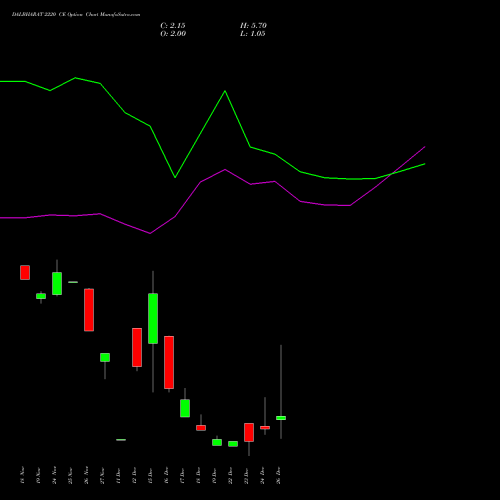Select the 17 Dec date label
Image resolution: width=500 pixels, height=500 pixels.
click(x=182, y=475)
